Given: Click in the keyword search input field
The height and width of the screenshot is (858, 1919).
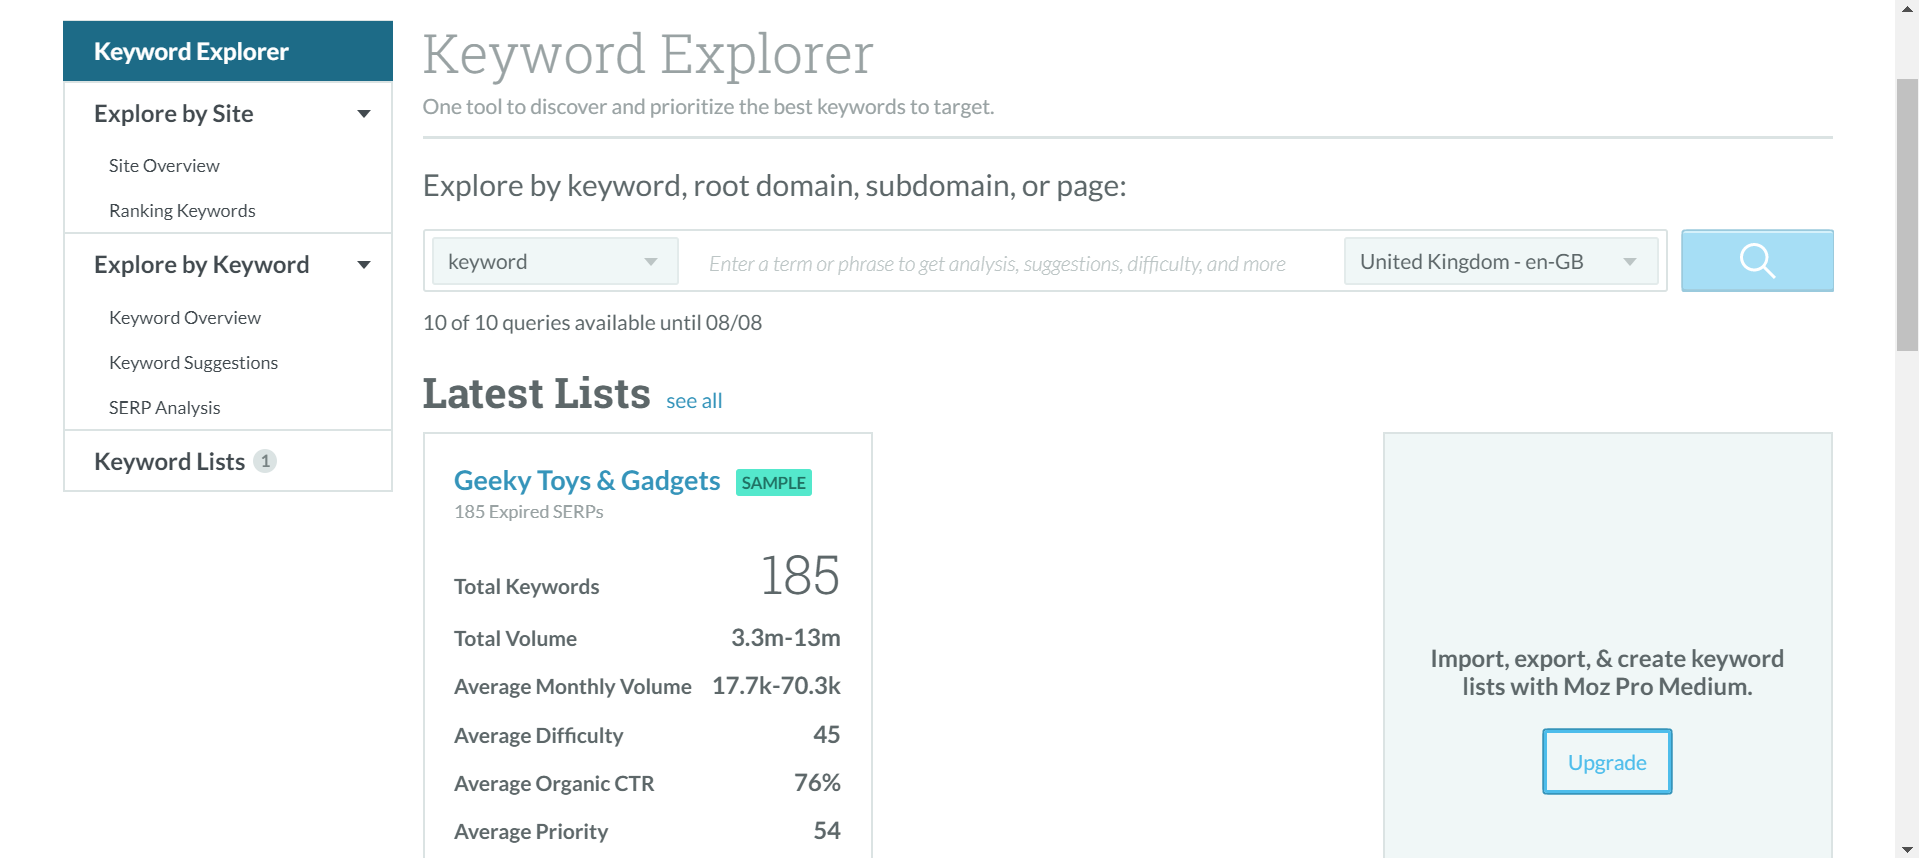Looking at the screenshot, I should pos(1010,263).
